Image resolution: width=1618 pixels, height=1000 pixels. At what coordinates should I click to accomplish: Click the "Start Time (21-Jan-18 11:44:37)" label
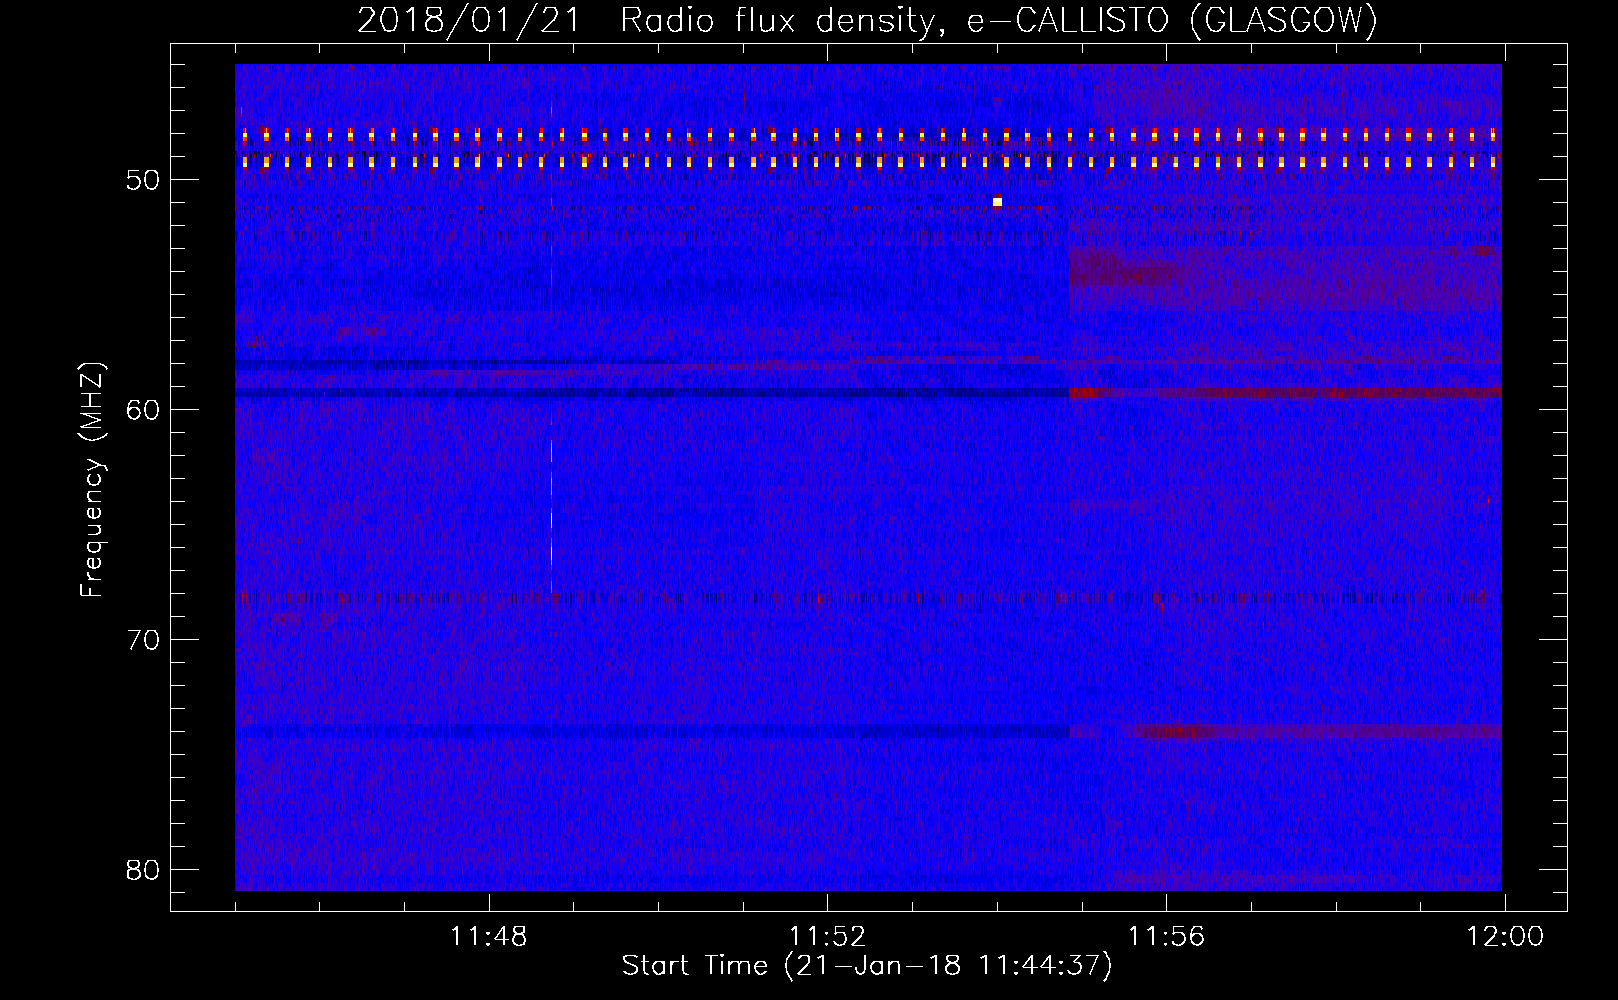click(x=867, y=966)
